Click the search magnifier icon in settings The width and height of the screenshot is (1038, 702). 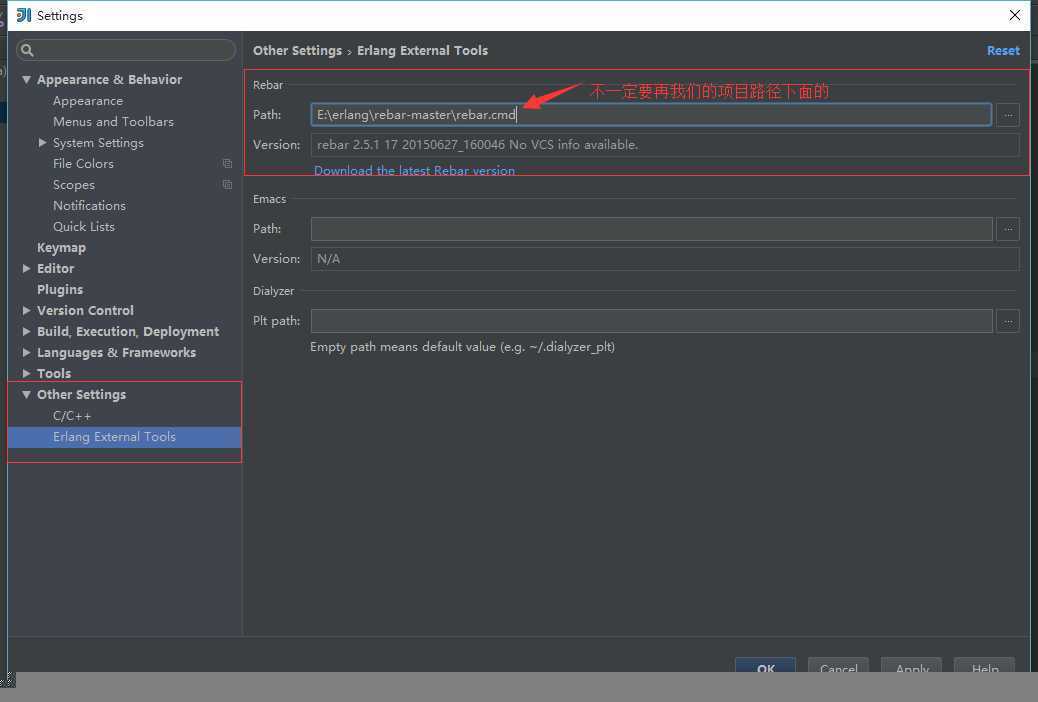click(x=27, y=50)
